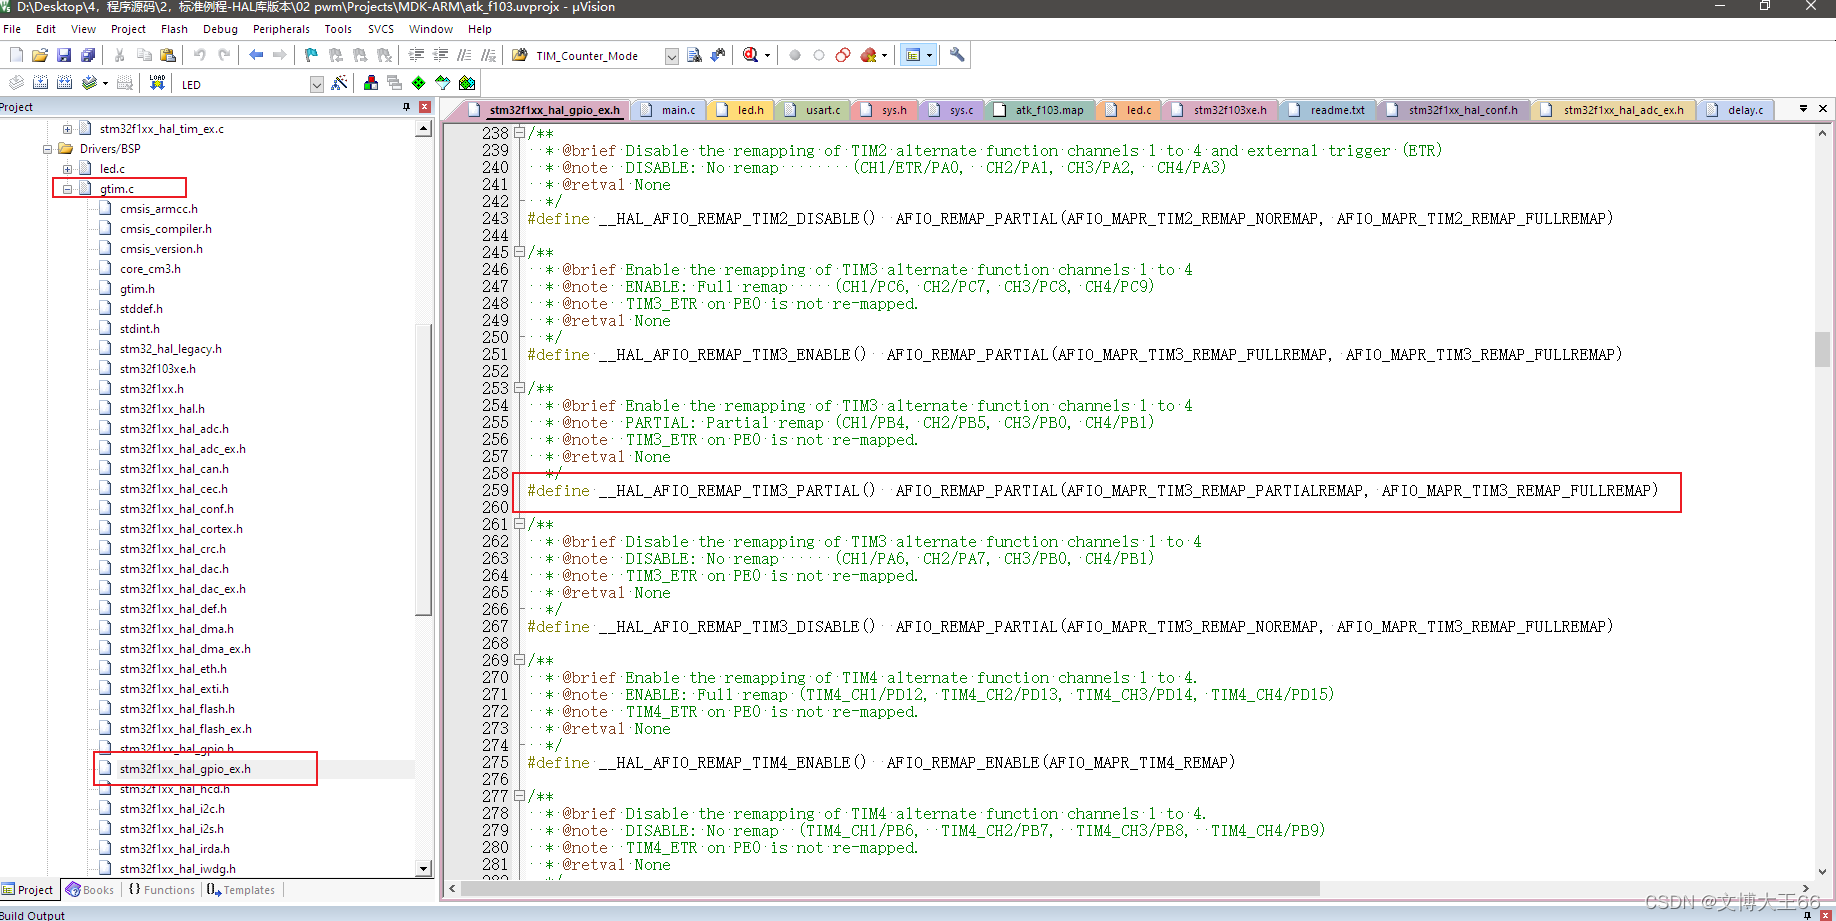This screenshot has width=1836, height=921.
Task: Switch to the main.c editor tab
Action: click(x=669, y=110)
